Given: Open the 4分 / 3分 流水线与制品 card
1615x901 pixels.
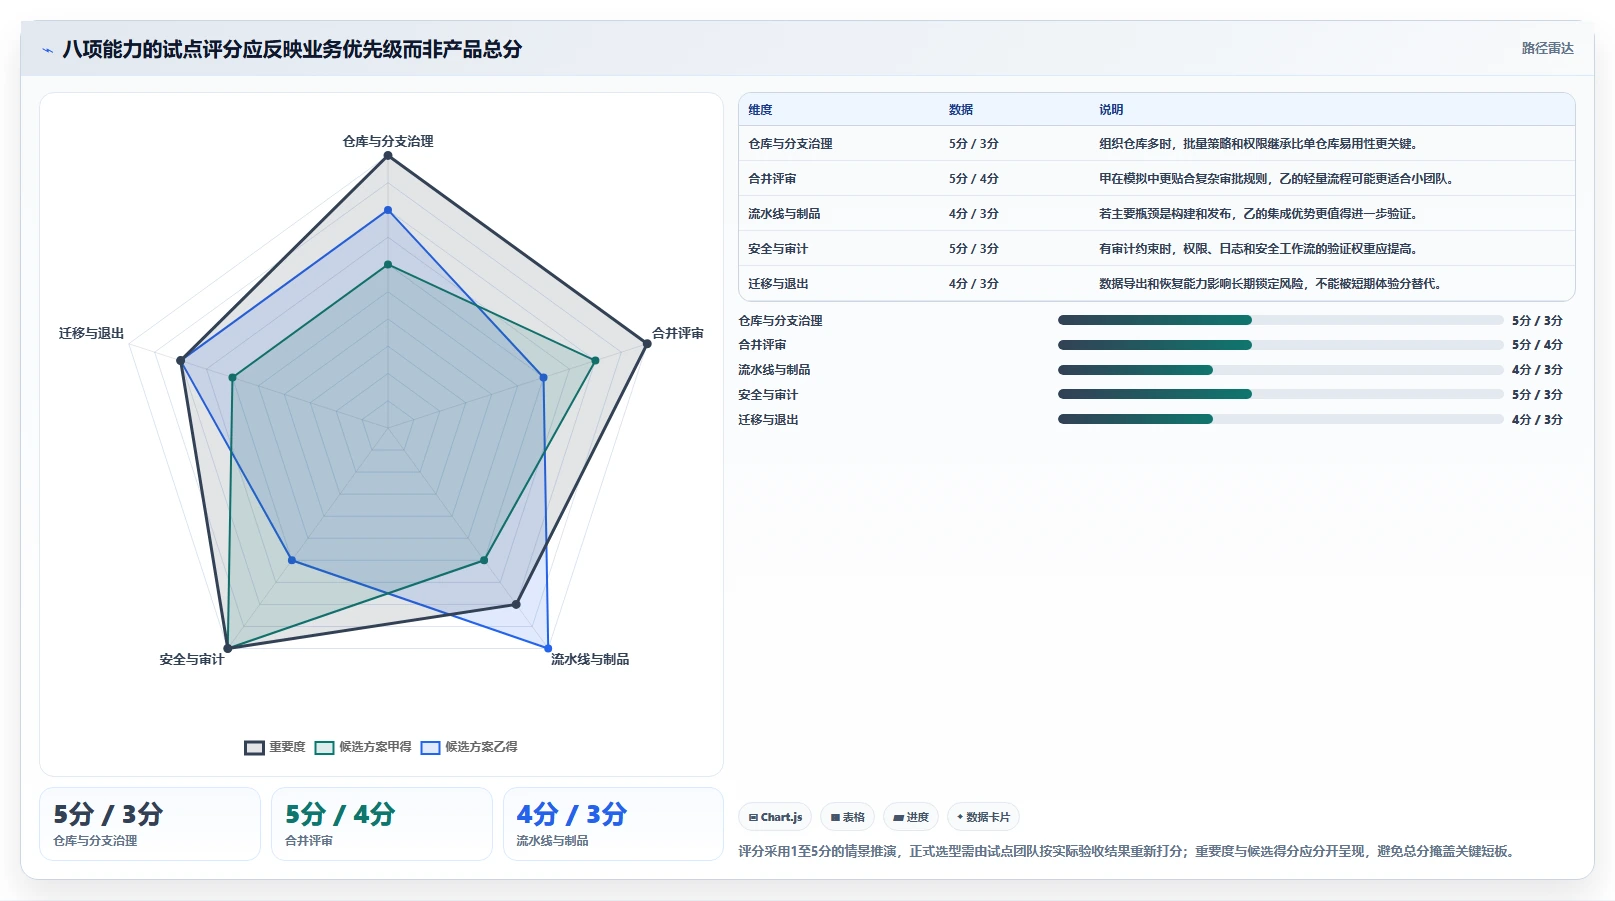Looking at the screenshot, I should 613,824.
